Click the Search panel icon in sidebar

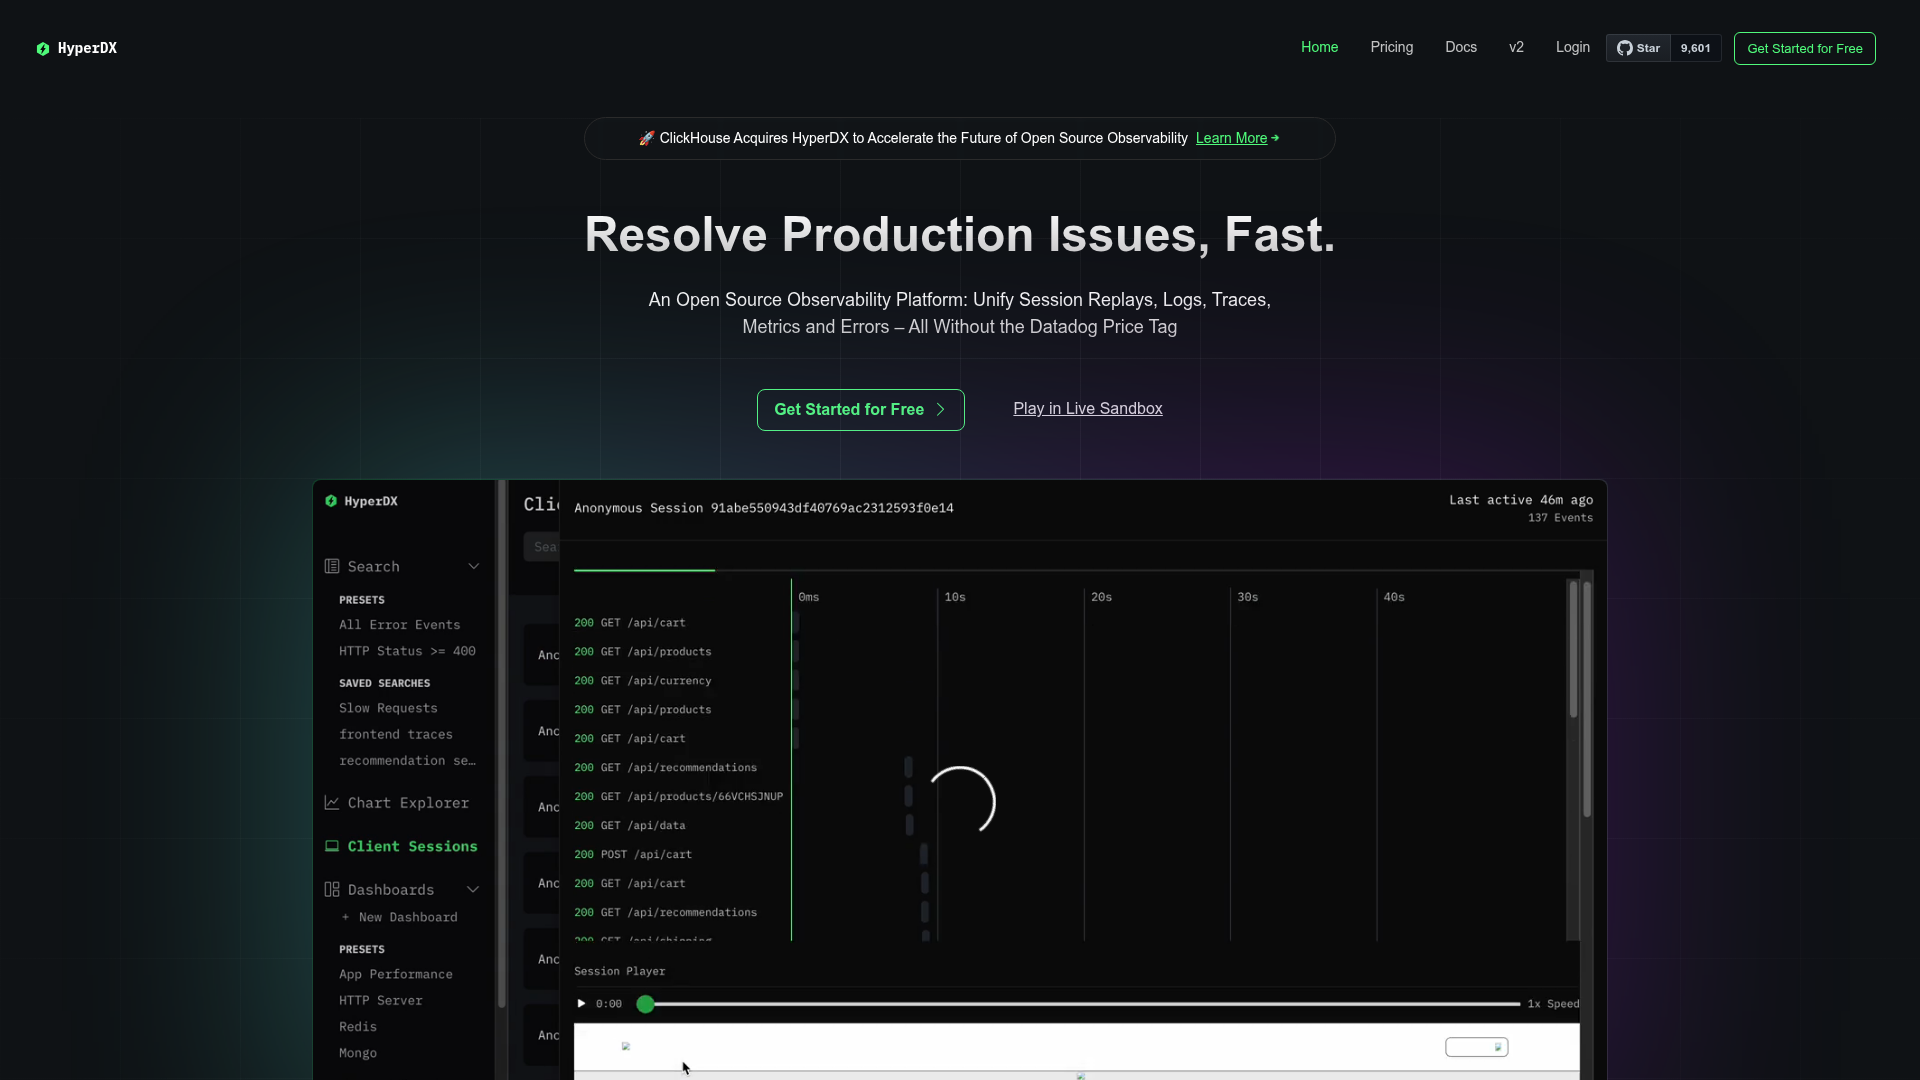click(332, 566)
